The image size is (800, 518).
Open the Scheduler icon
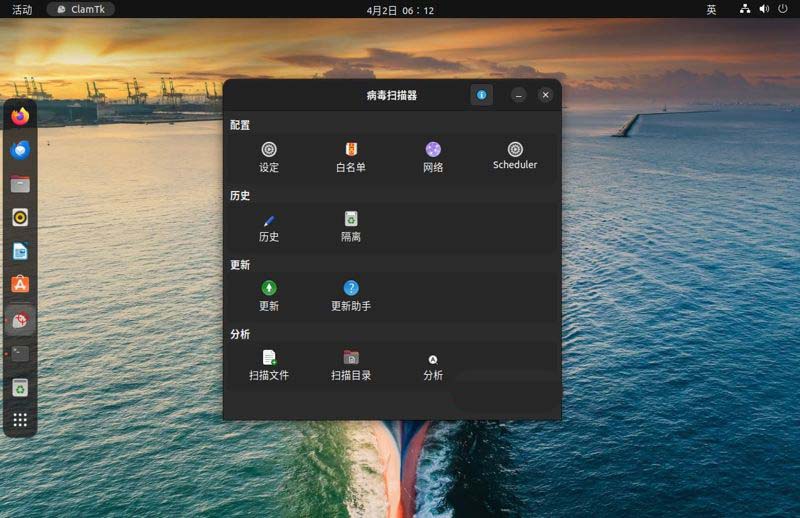(x=515, y=150)
